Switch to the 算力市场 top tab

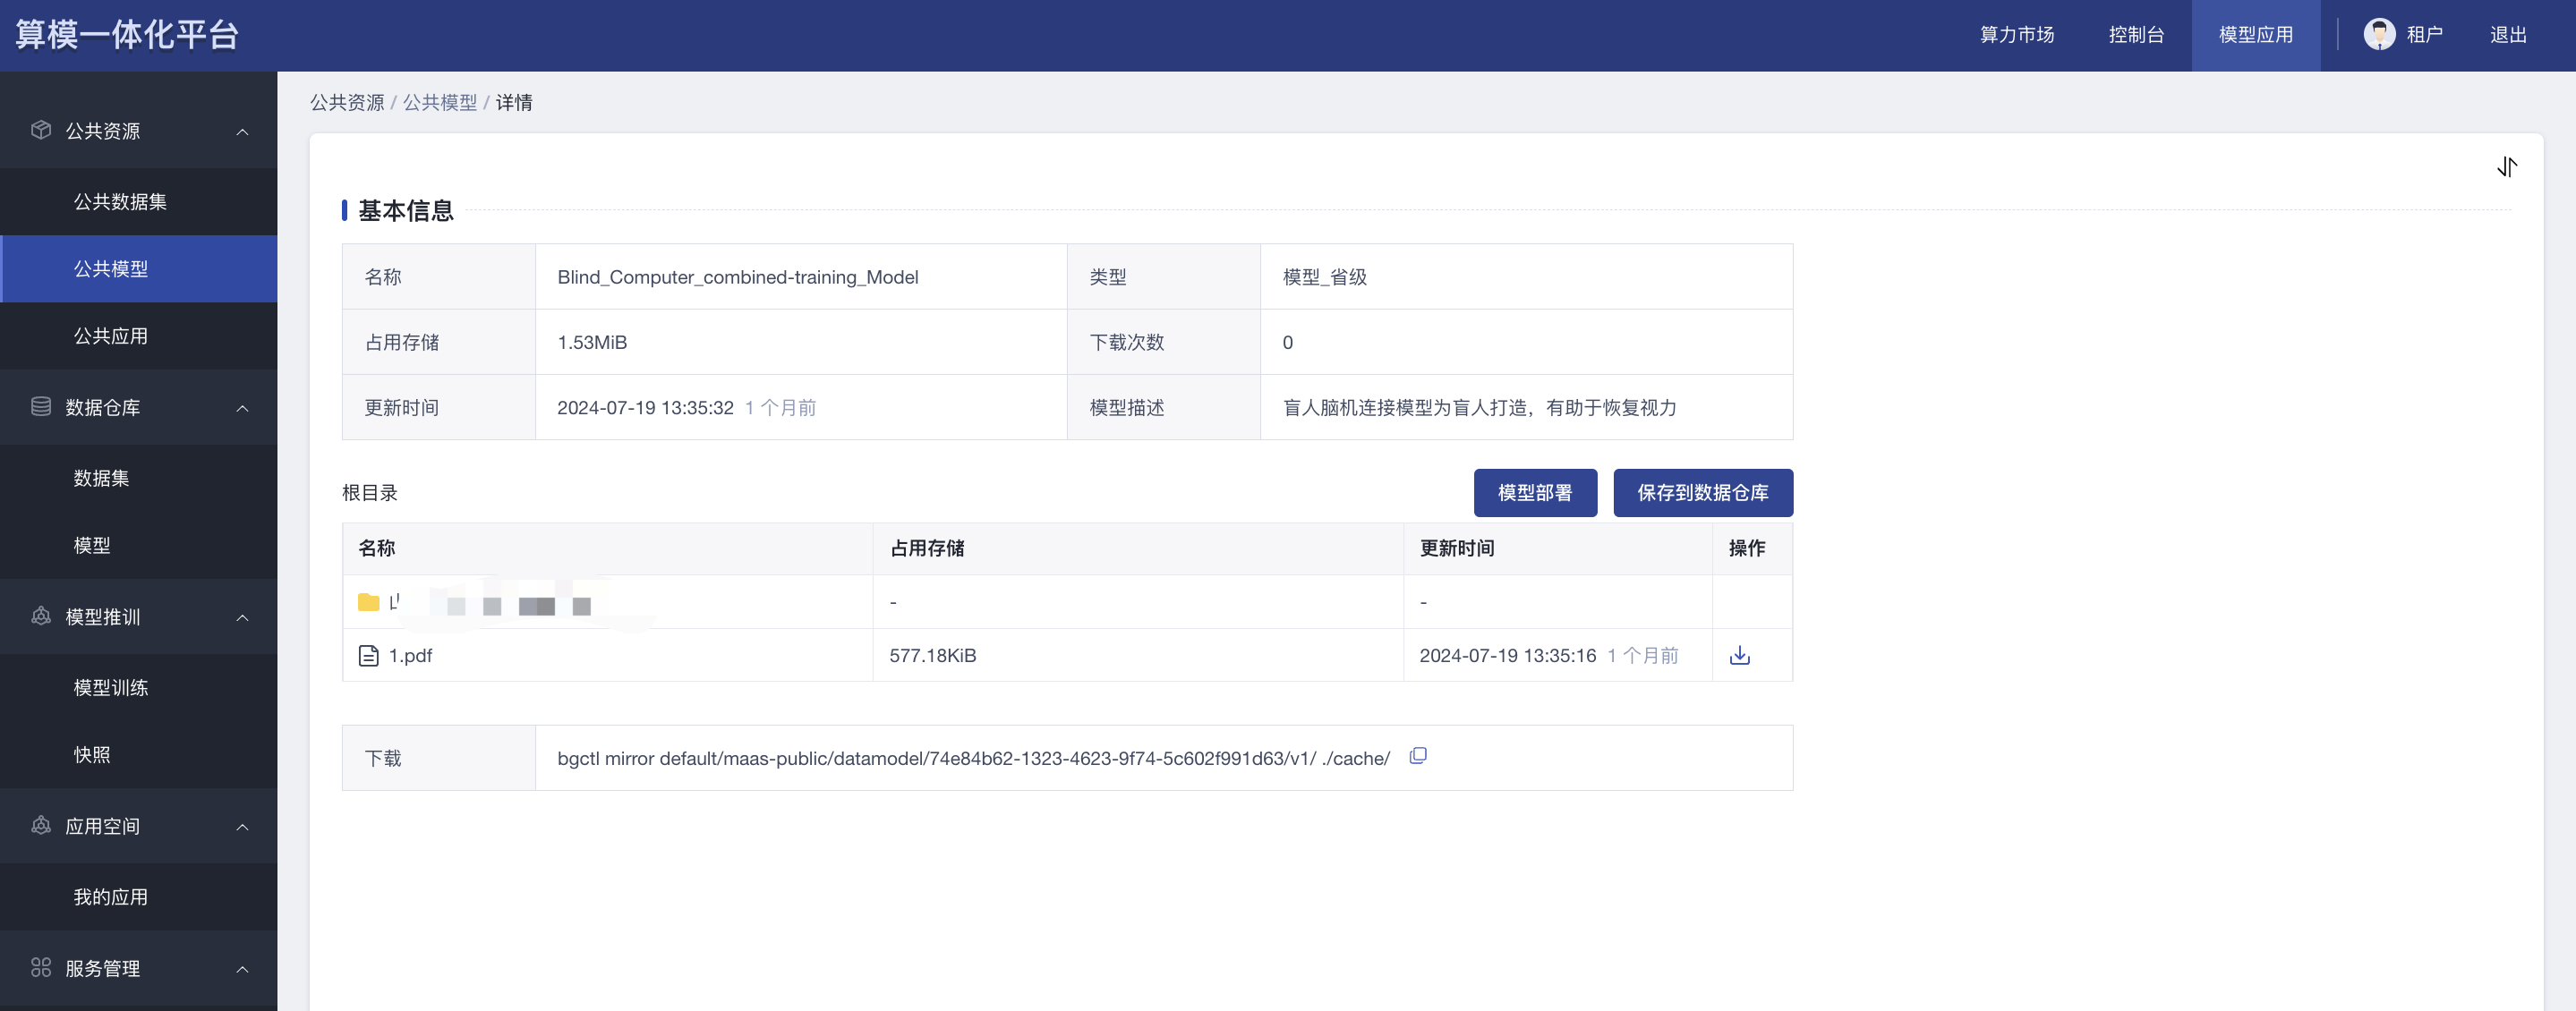2016,35
